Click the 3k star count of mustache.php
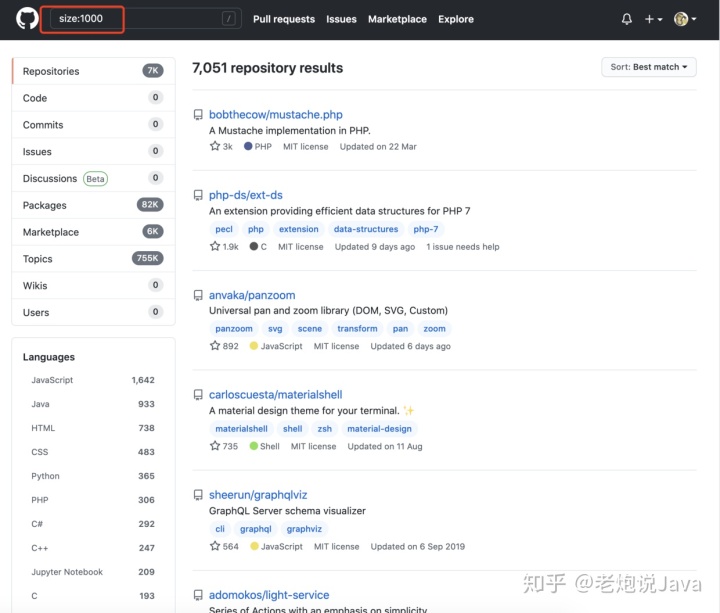This screenshot has width=720, height=613. coord(221,146)
